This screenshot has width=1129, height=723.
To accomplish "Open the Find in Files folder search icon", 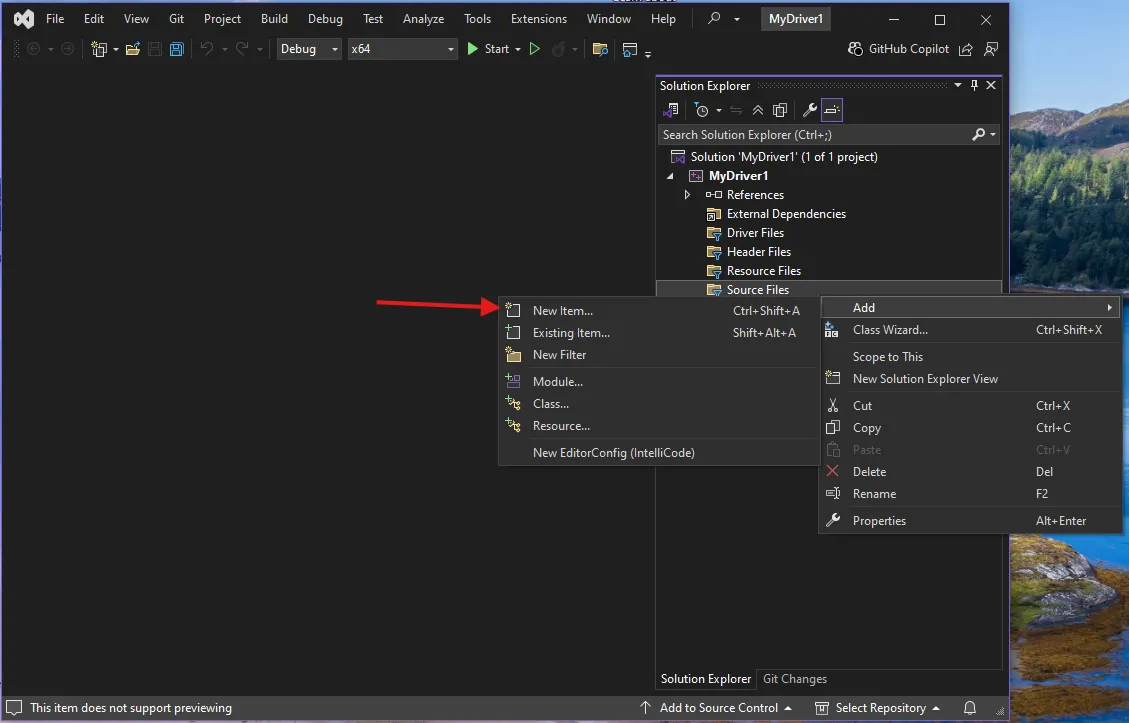I will (x=600, y=49).
